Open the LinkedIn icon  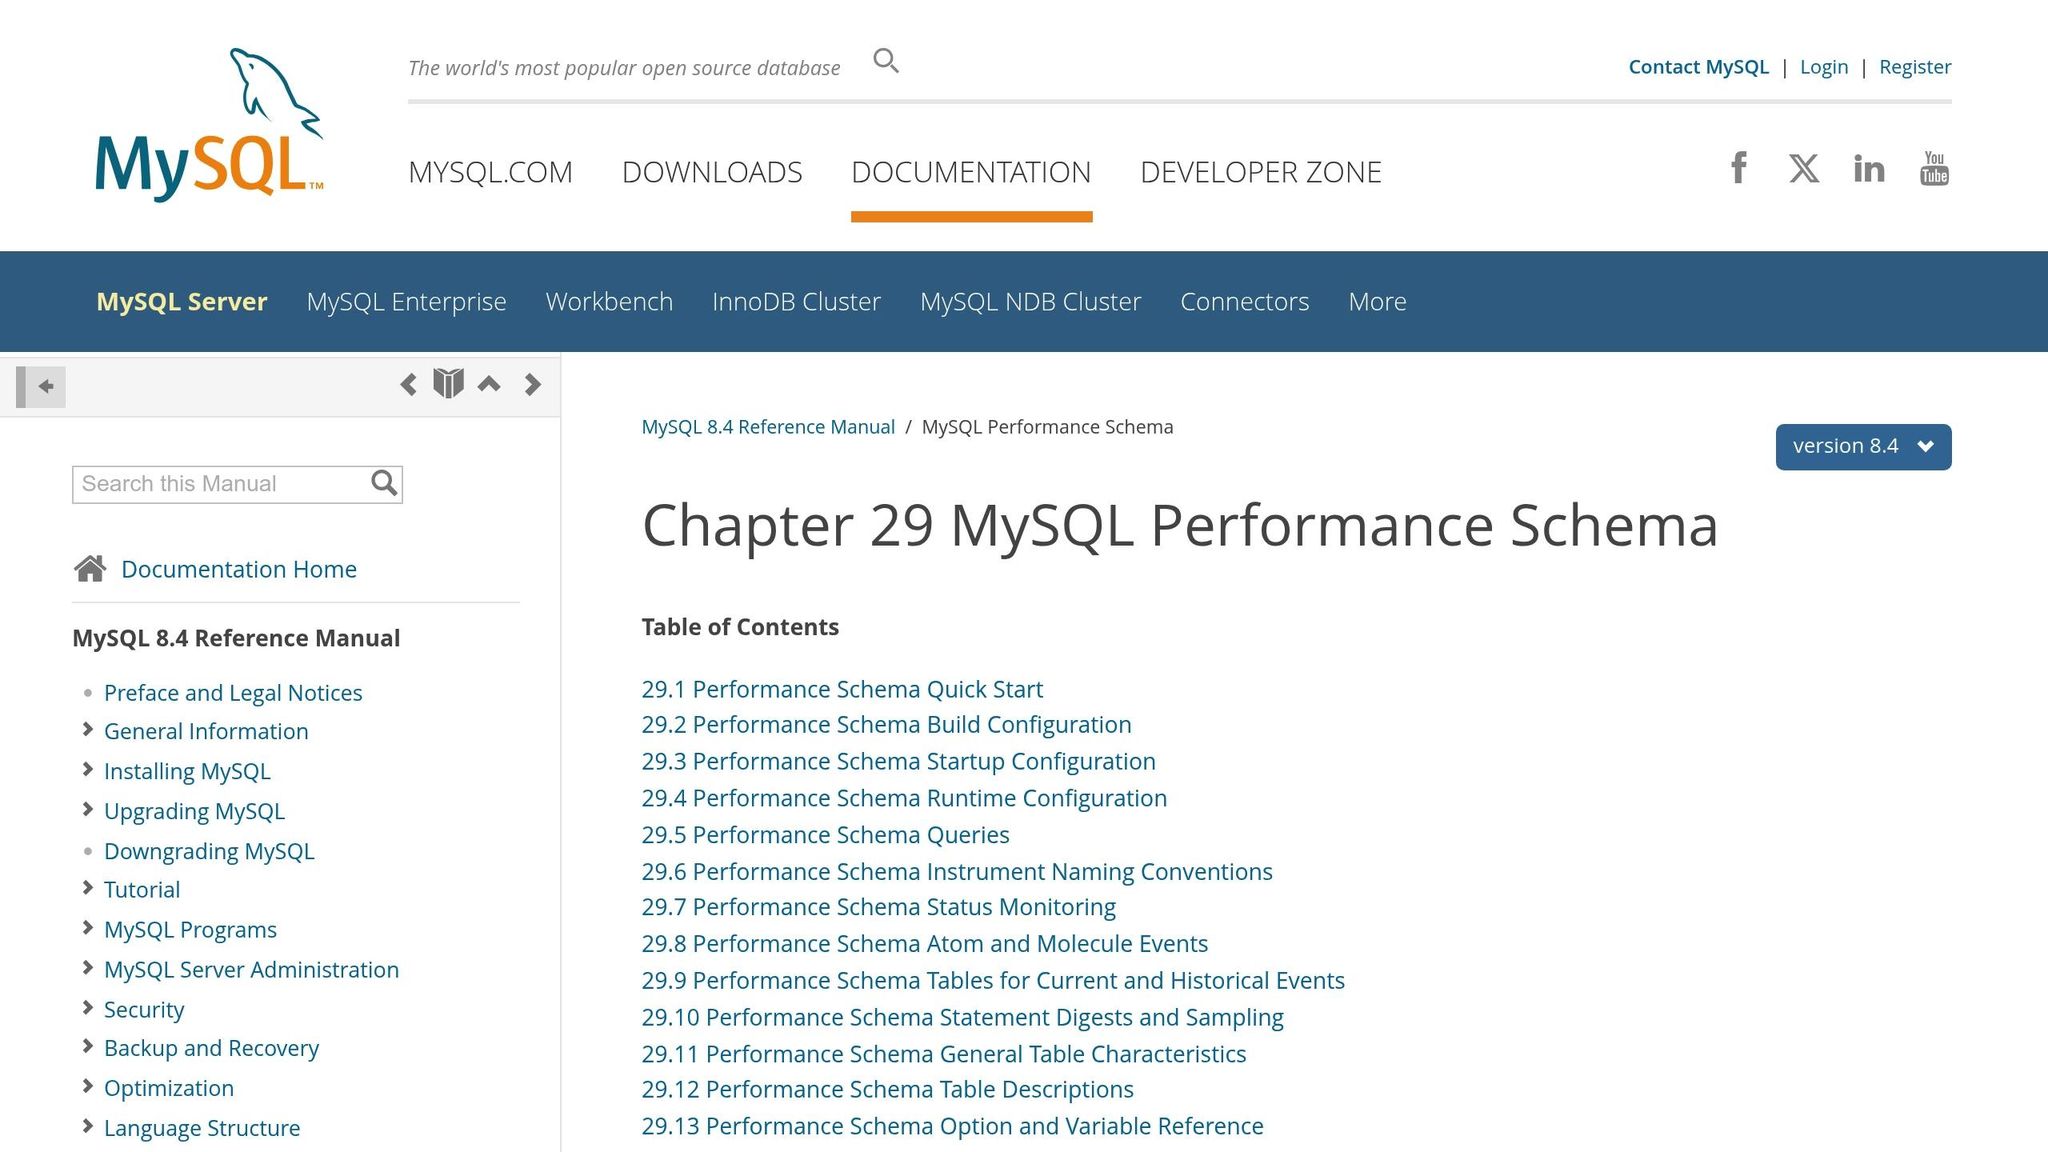[x=1868, y=169]
